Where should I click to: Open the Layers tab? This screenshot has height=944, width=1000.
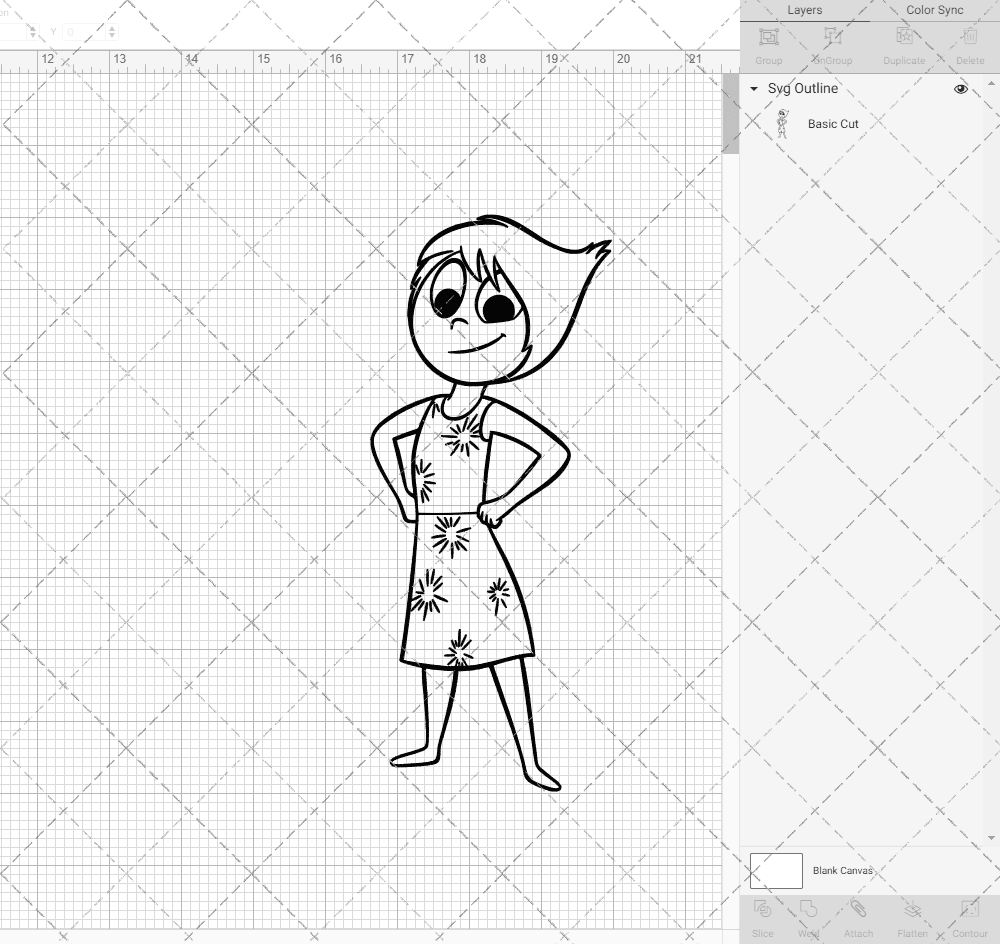(805, 10)
